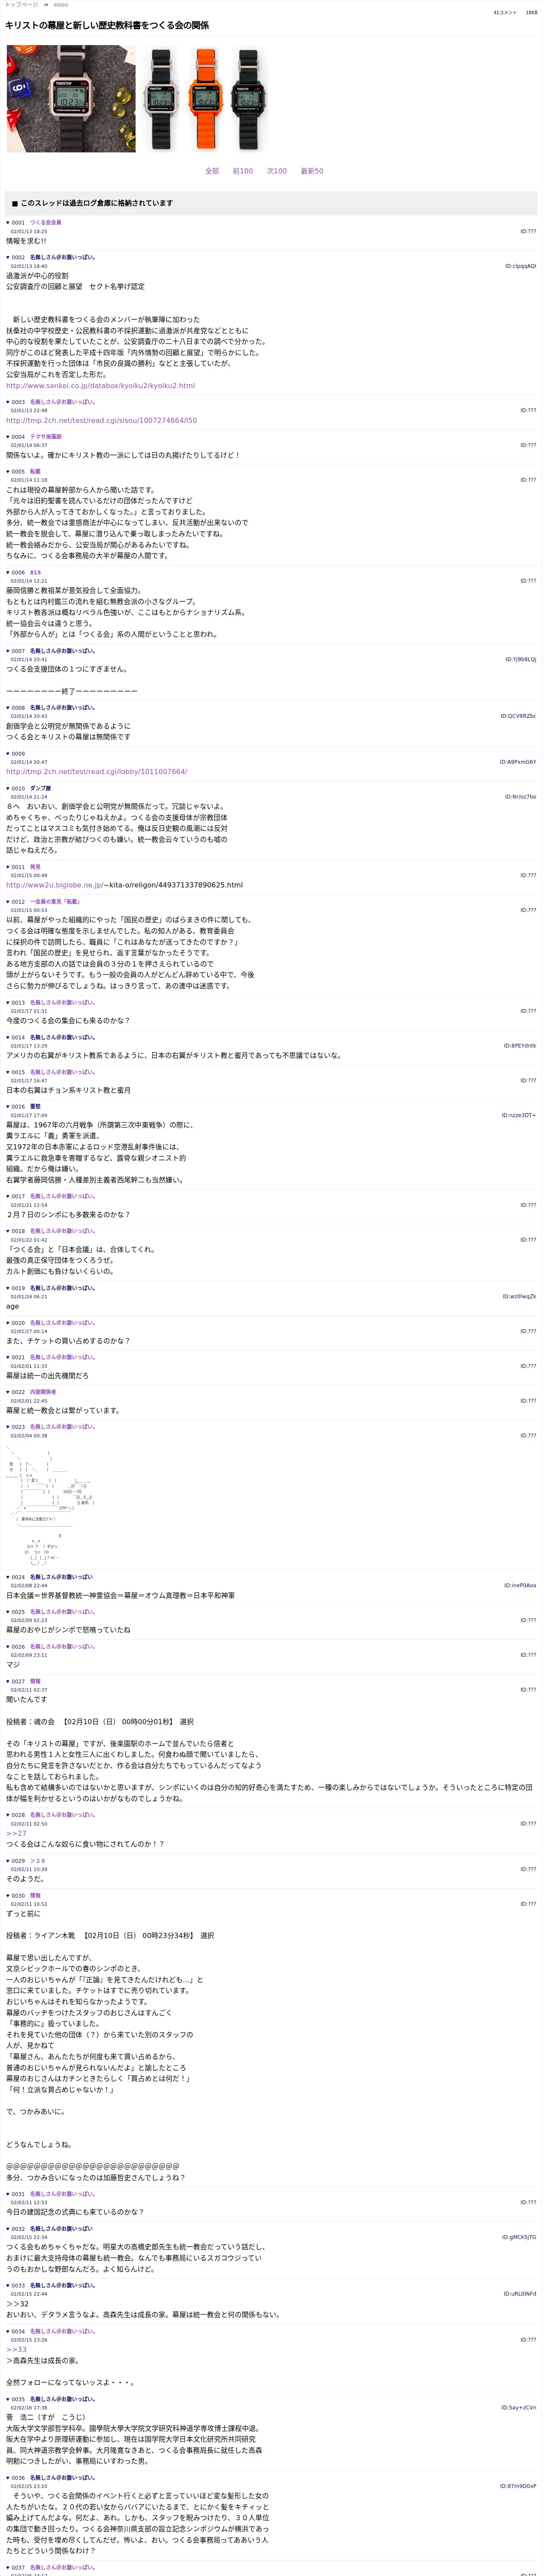Click post 0023 ASCII art drawing
The width and height of the screenshot is (551, 2576).
coord(50,1506)
